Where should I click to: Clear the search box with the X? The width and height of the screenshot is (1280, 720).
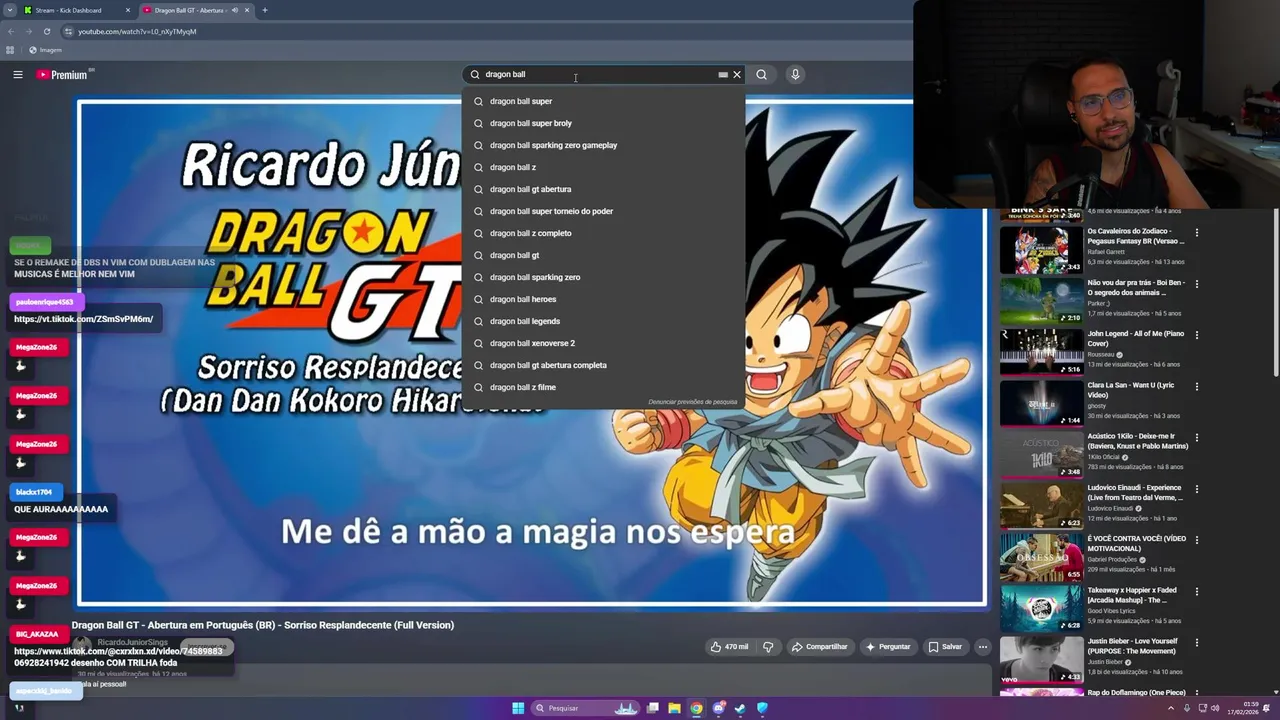tap(737, 74)
